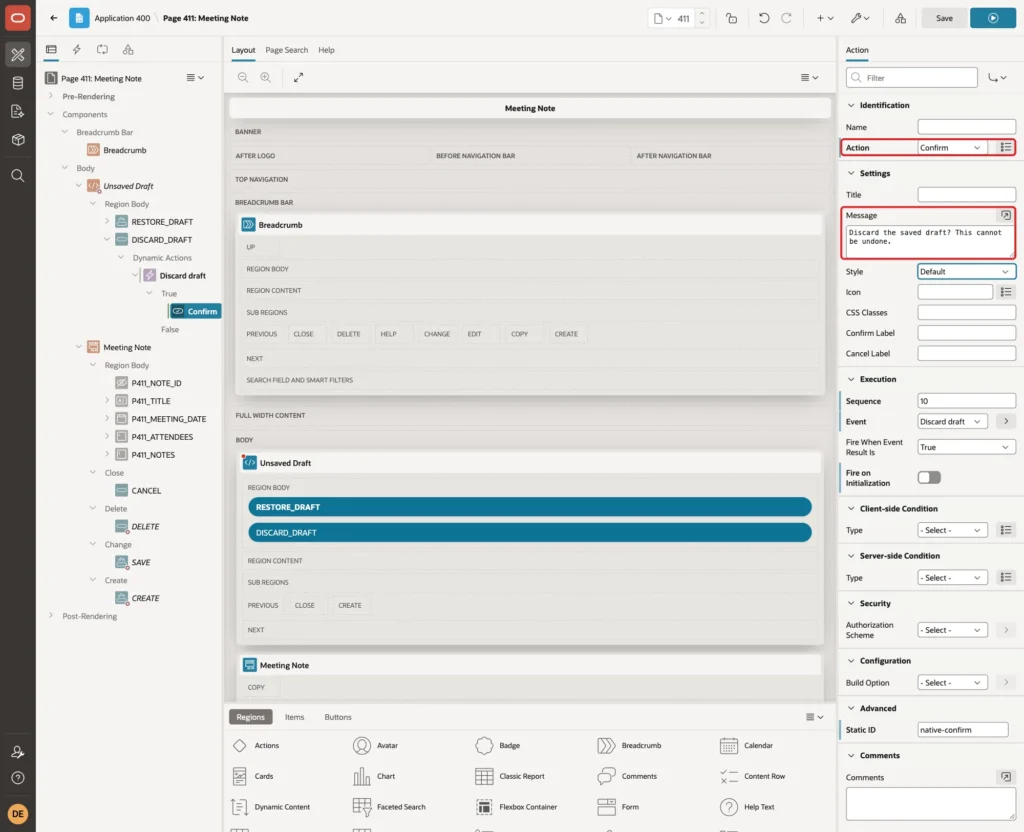The height and width of the screenshot is (832, 1024).
Task: Click the Shared Components icon in top toolbar
Action: (x=901, y=18)
